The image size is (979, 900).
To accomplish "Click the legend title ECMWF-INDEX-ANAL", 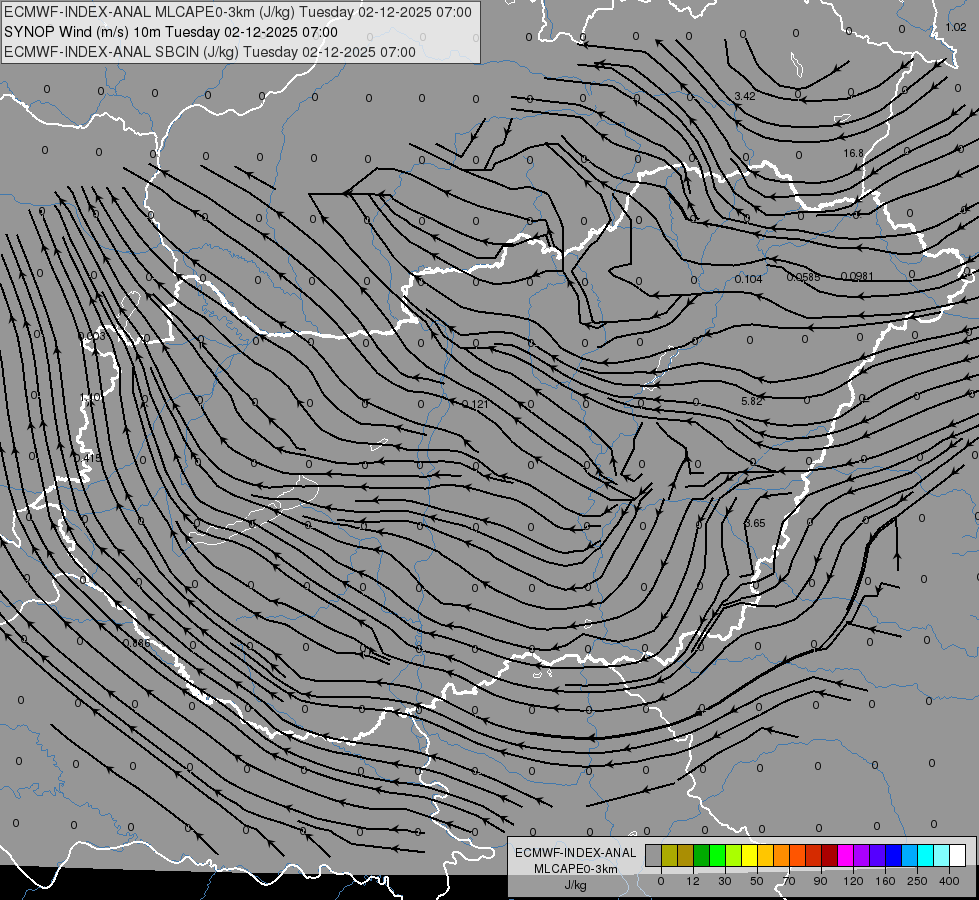I will pyautogui.click(x=576, y=853).
